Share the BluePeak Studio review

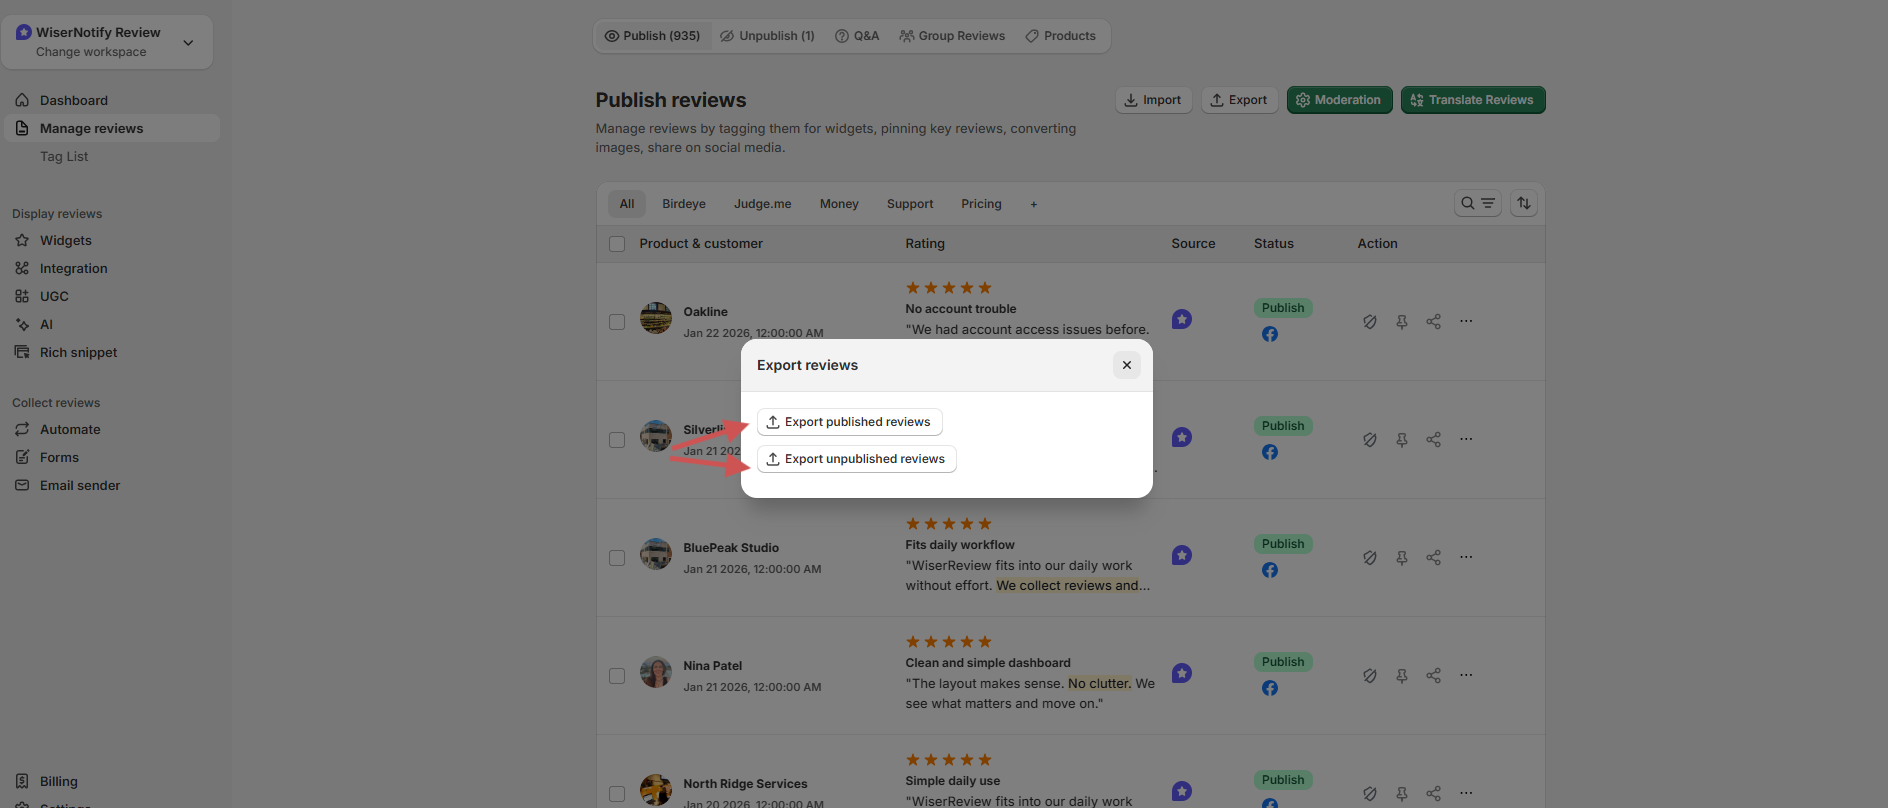1433,558
